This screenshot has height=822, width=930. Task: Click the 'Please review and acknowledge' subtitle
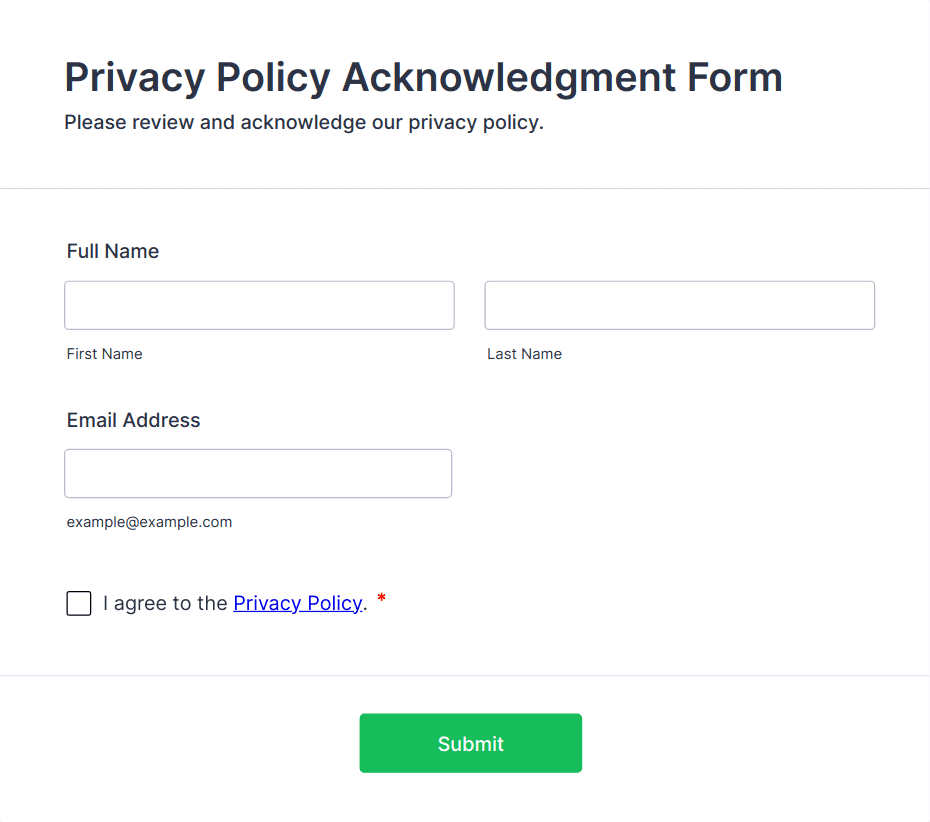click(304, 123)
